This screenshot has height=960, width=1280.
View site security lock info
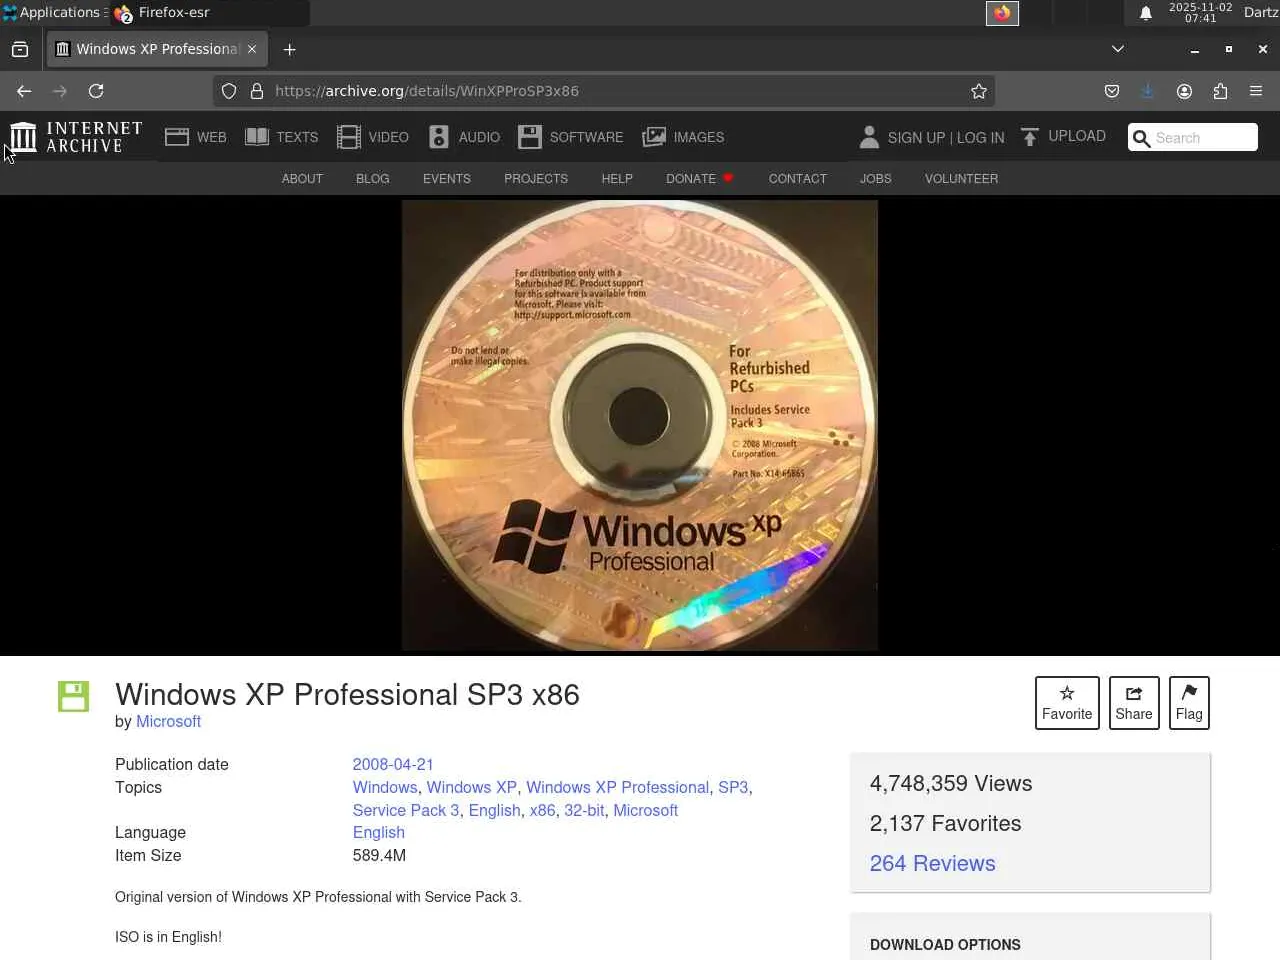pos(257,91)
